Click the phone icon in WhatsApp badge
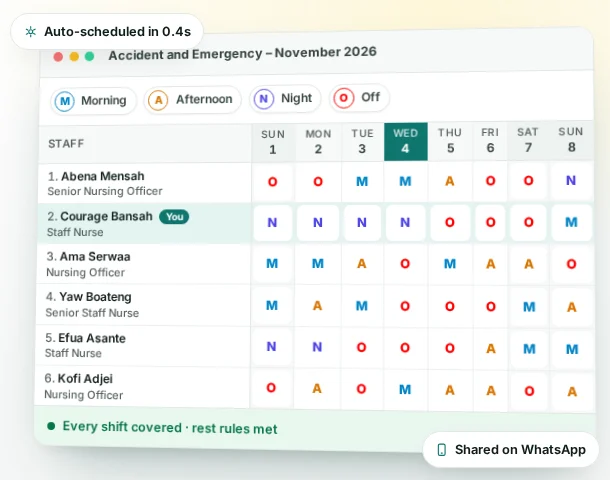This screenshot has height=480, width=610. tap(442, 450)
